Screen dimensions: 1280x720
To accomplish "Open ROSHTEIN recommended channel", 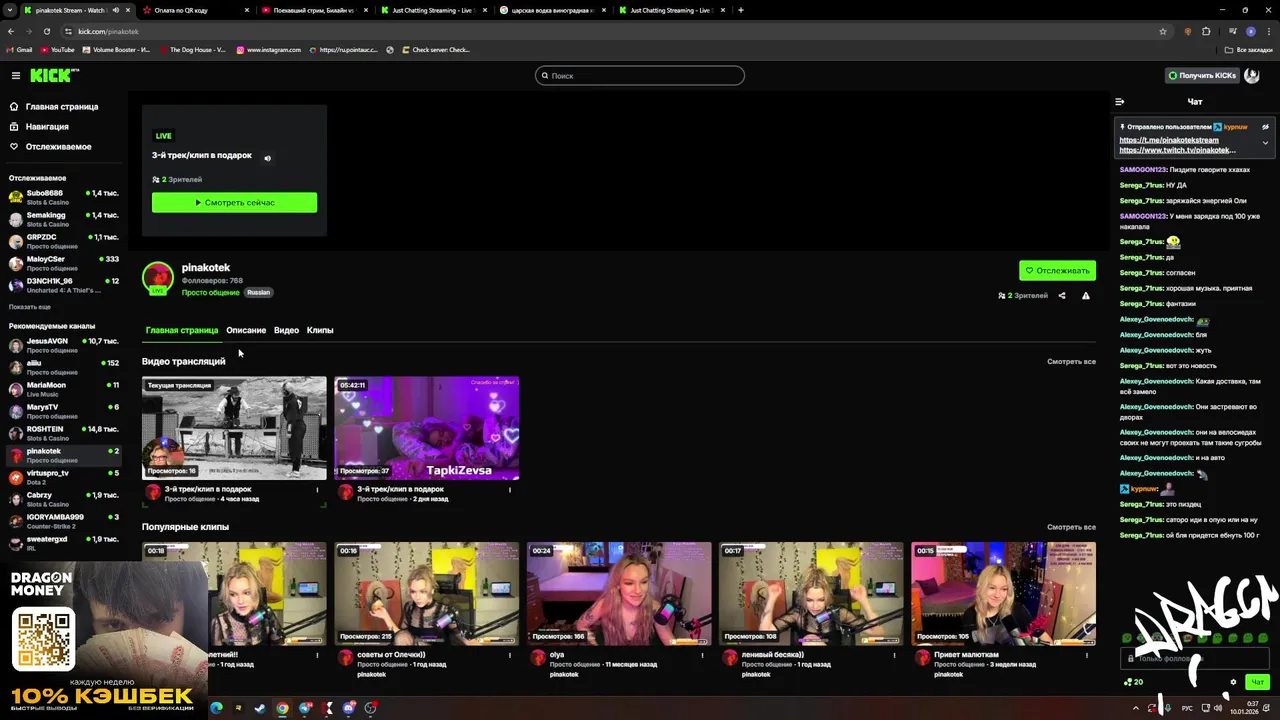I will point(64,433).
